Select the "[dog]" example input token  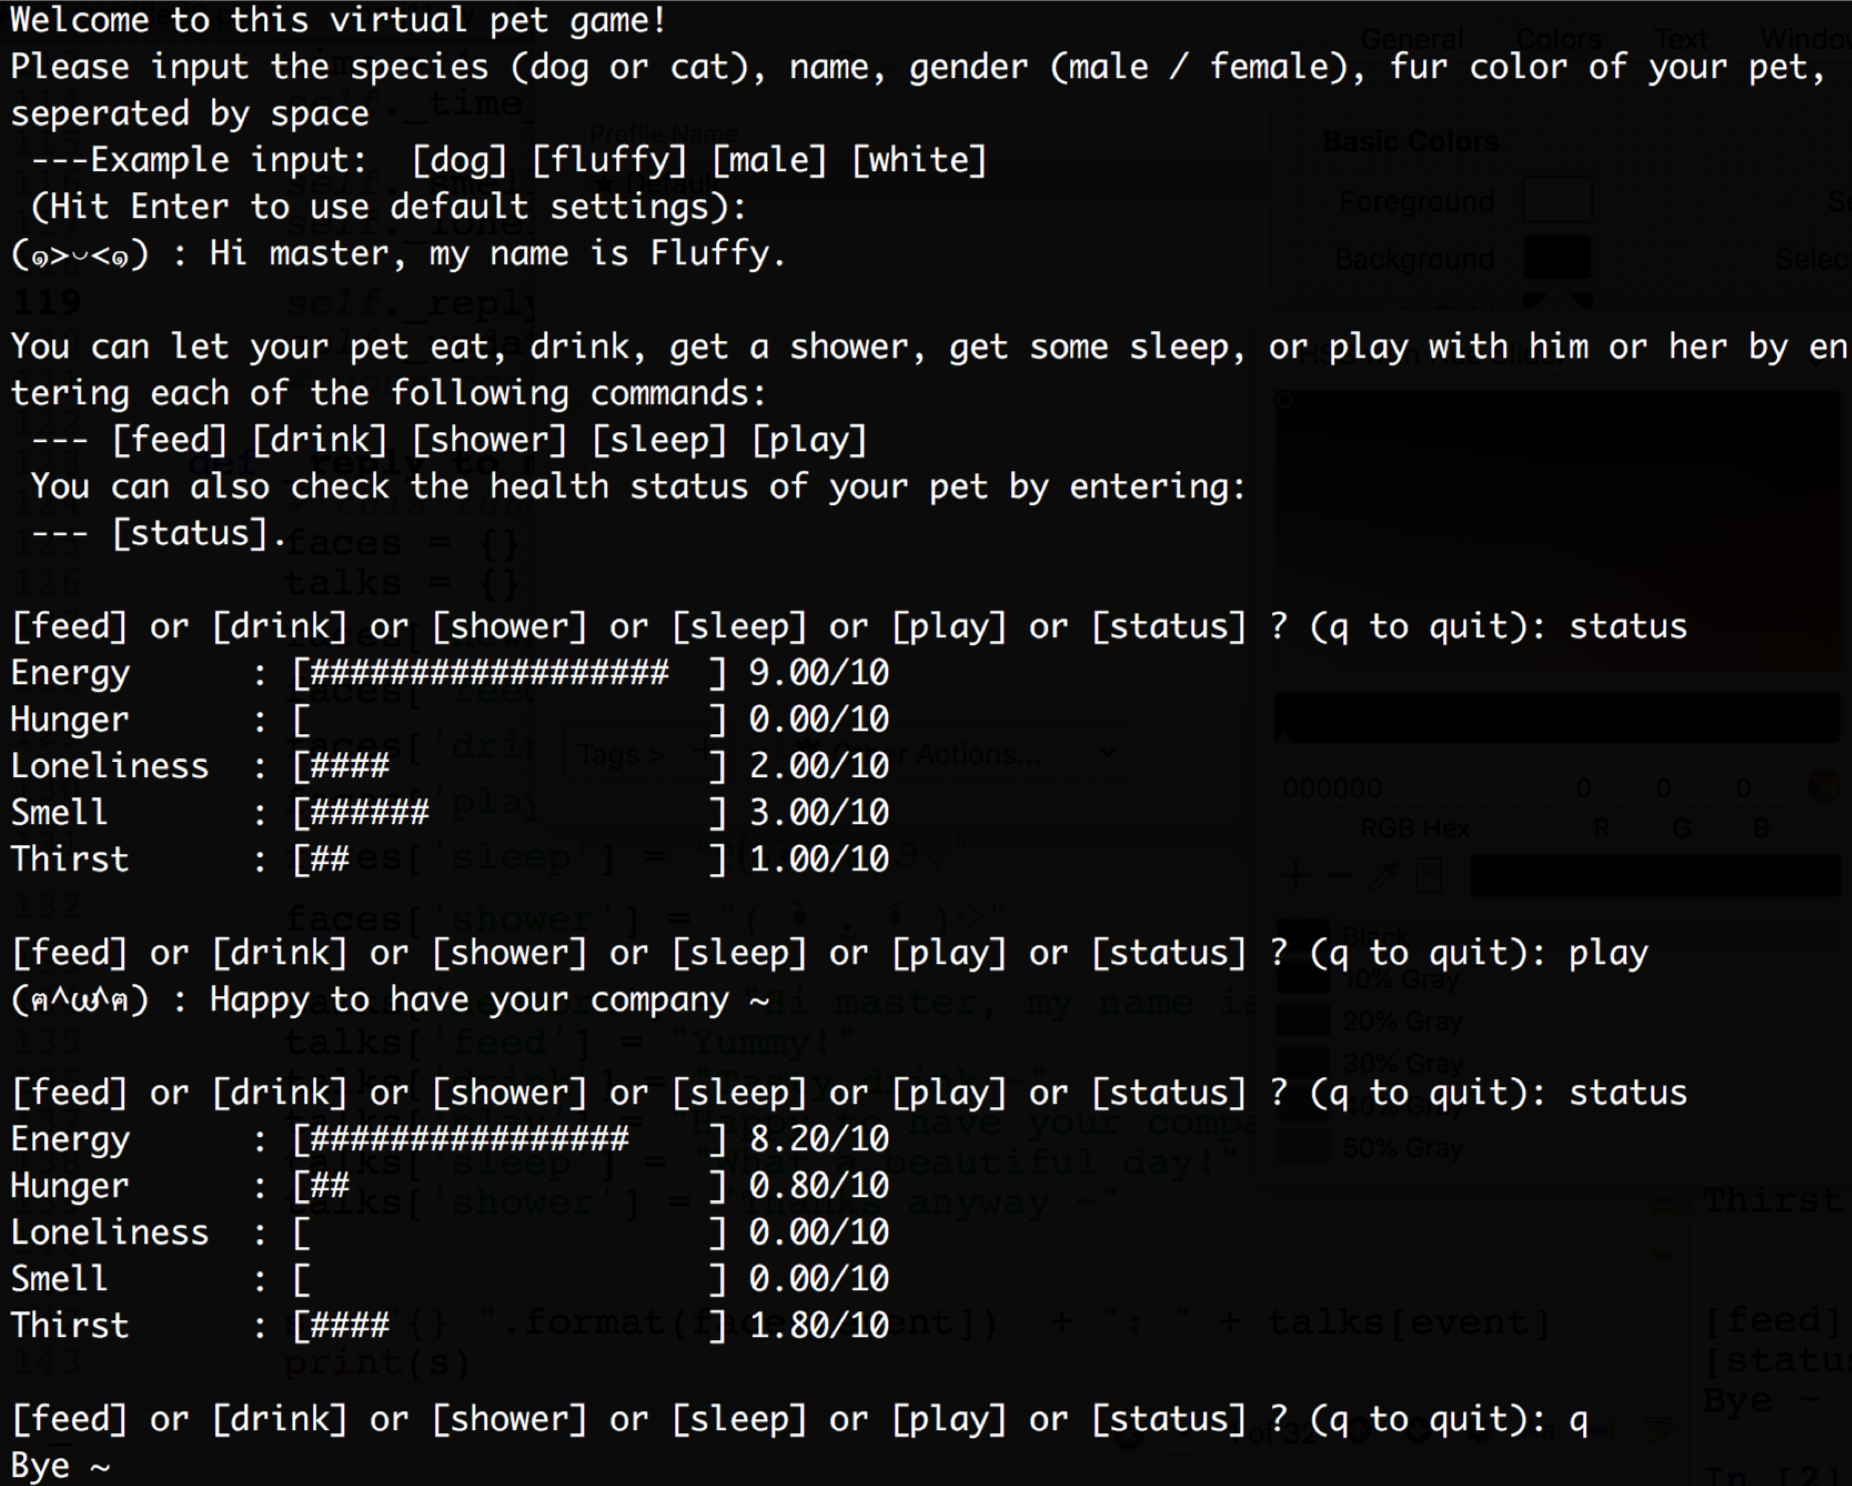coord(459,160)
